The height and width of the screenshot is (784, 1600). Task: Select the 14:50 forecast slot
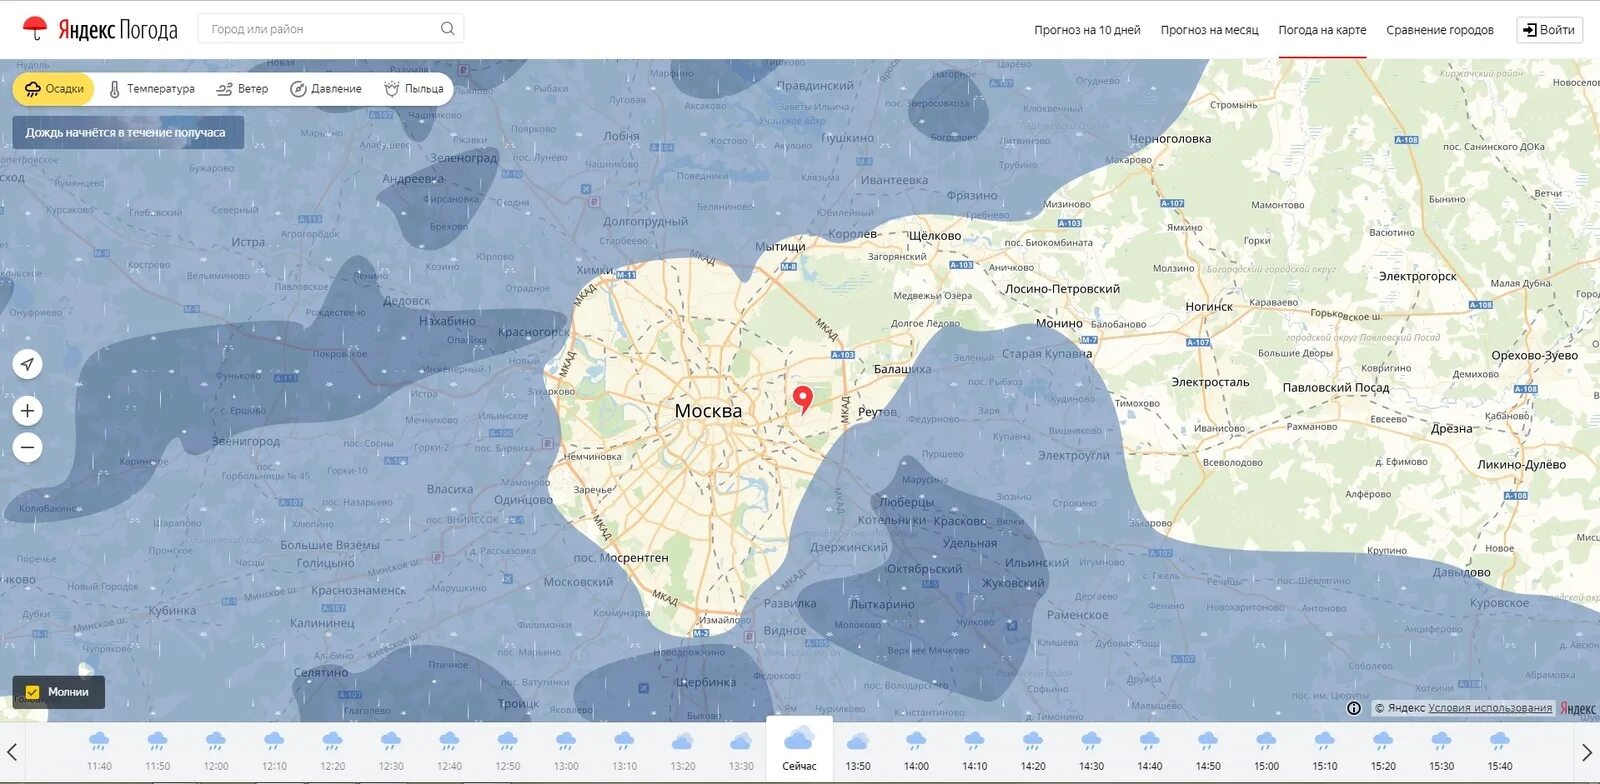point(1208,752)
